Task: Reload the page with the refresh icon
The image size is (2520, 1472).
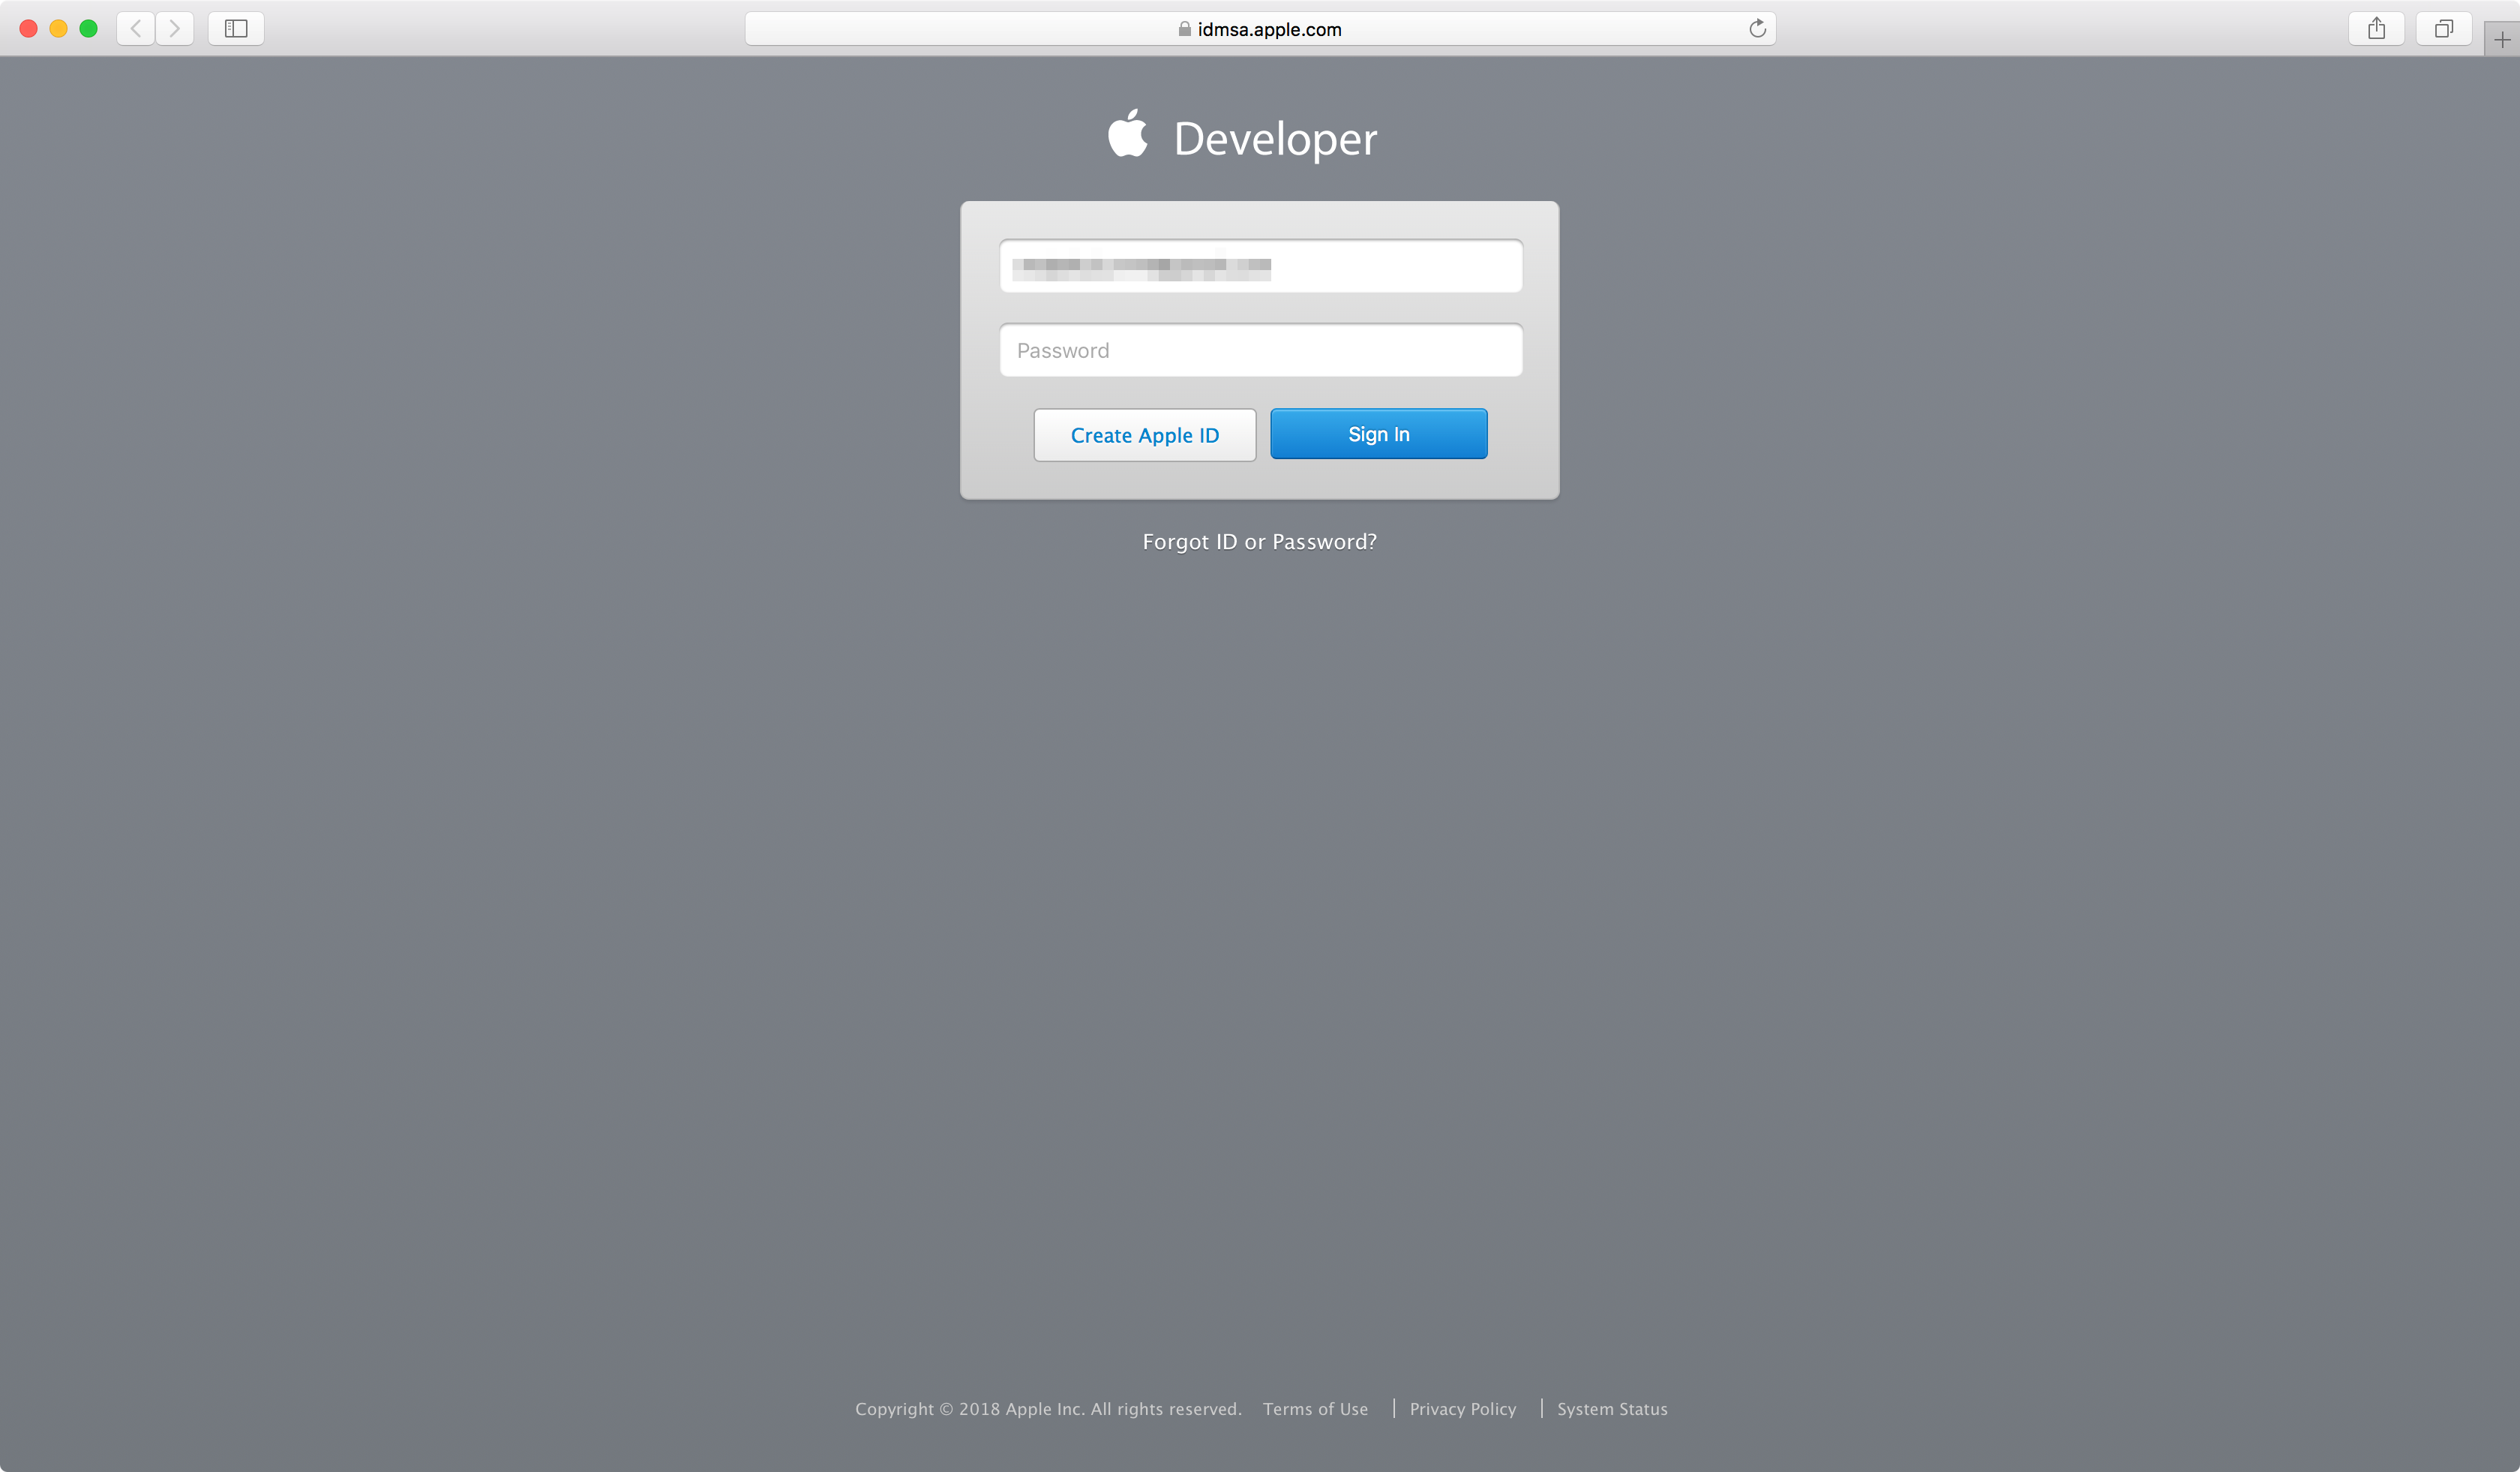Action: 1757,28
